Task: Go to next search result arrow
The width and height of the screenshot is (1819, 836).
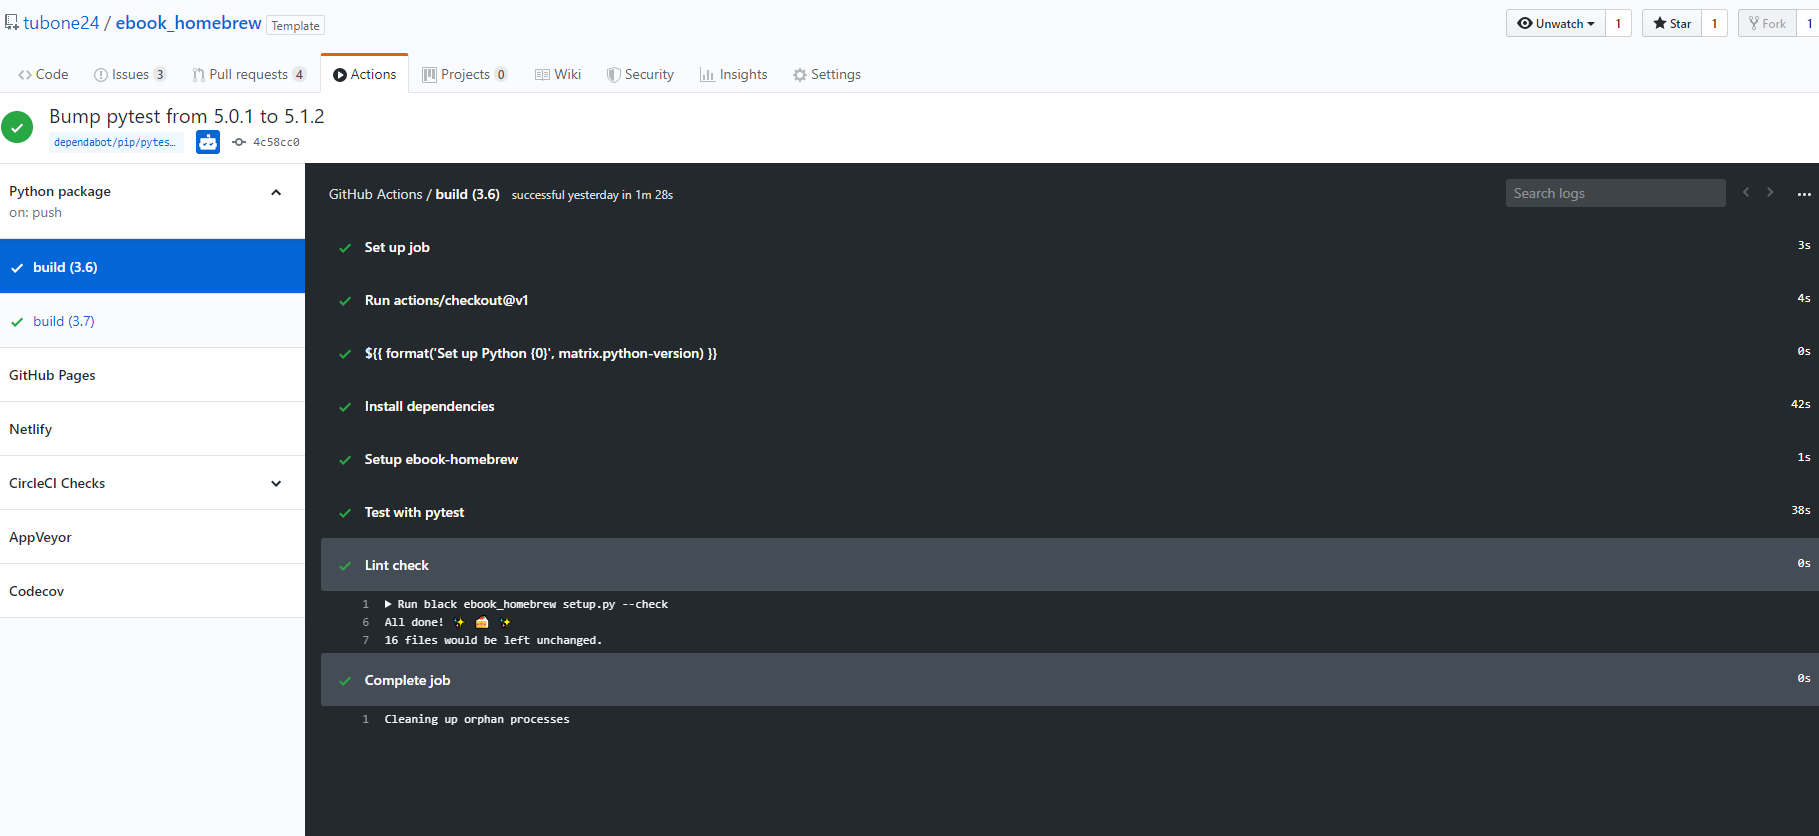Action: coord(1770,192)
